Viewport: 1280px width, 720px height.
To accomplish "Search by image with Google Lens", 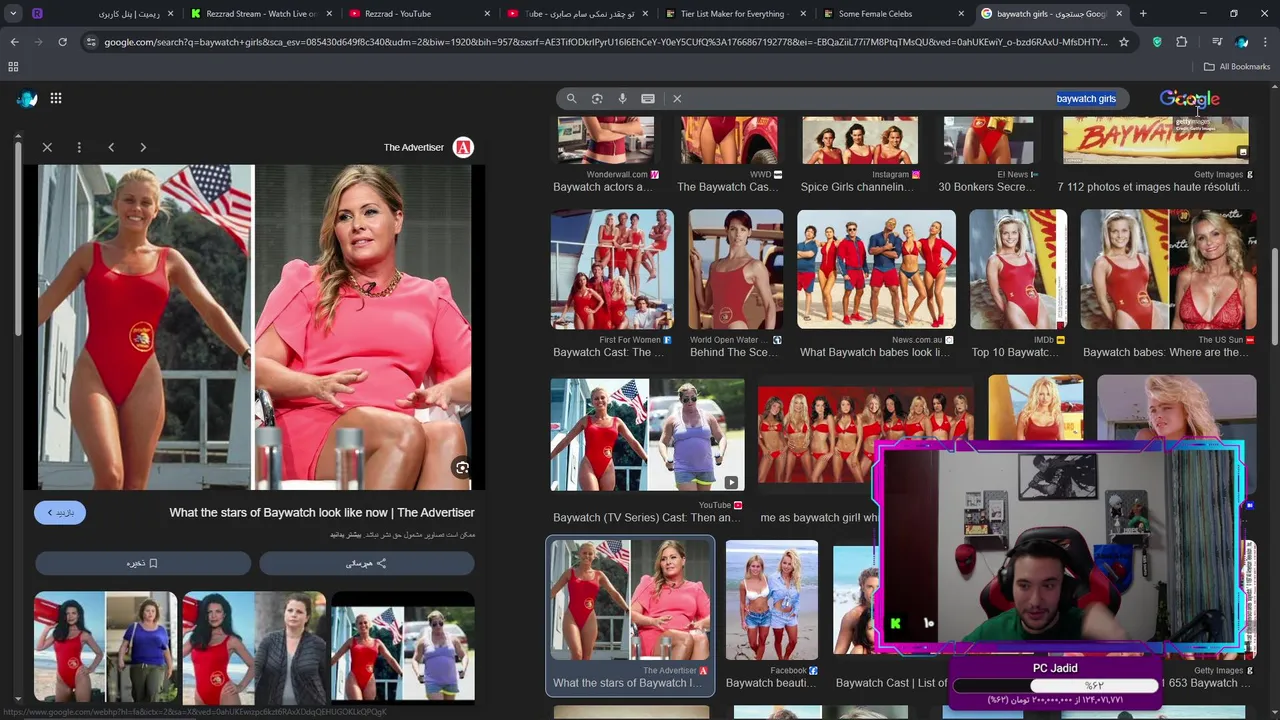I will (x=597, y=99).
